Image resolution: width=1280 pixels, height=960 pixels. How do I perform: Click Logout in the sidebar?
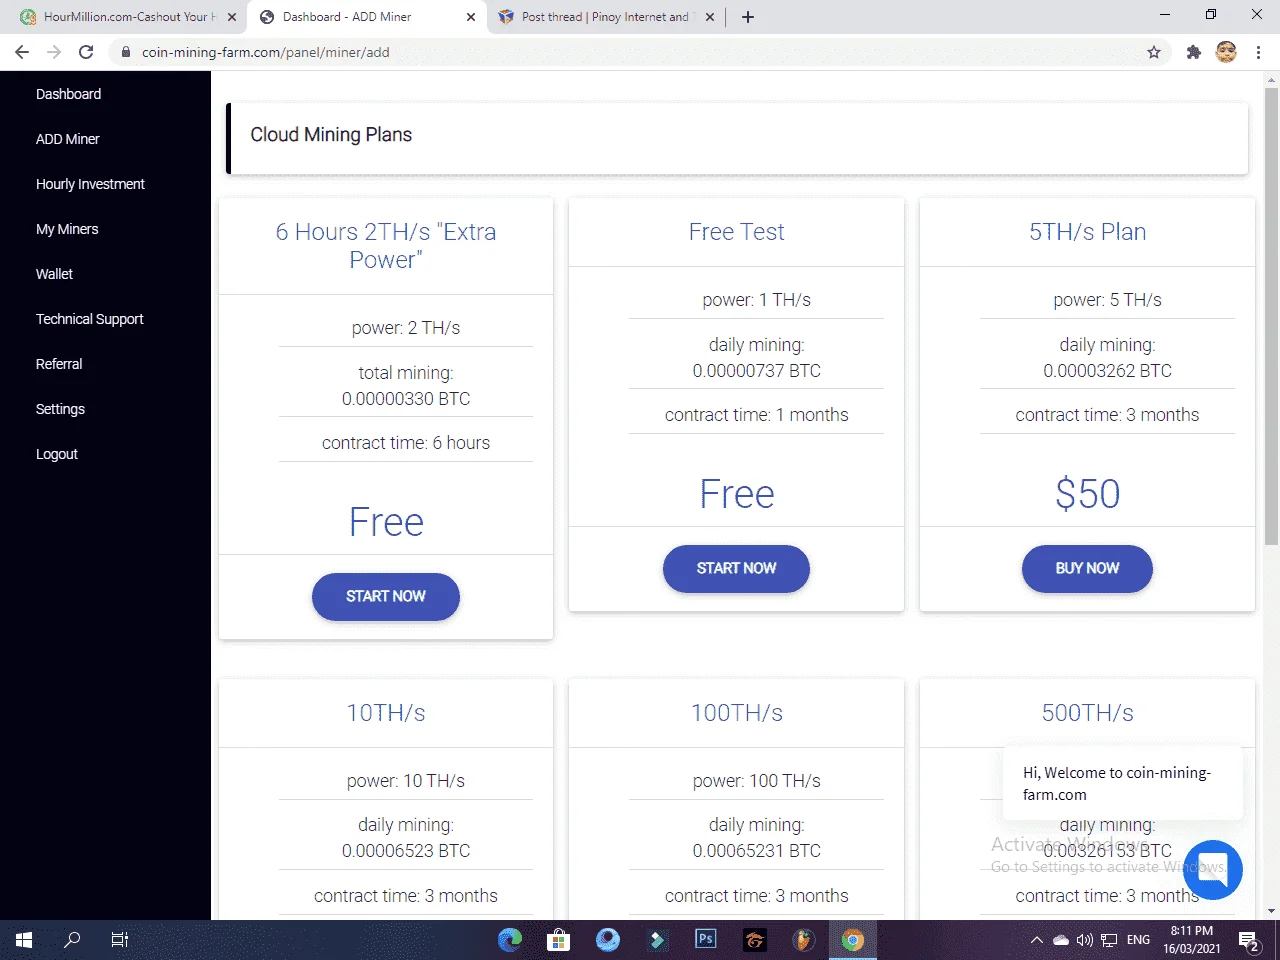pyautogui.click(x=57, y=454)
